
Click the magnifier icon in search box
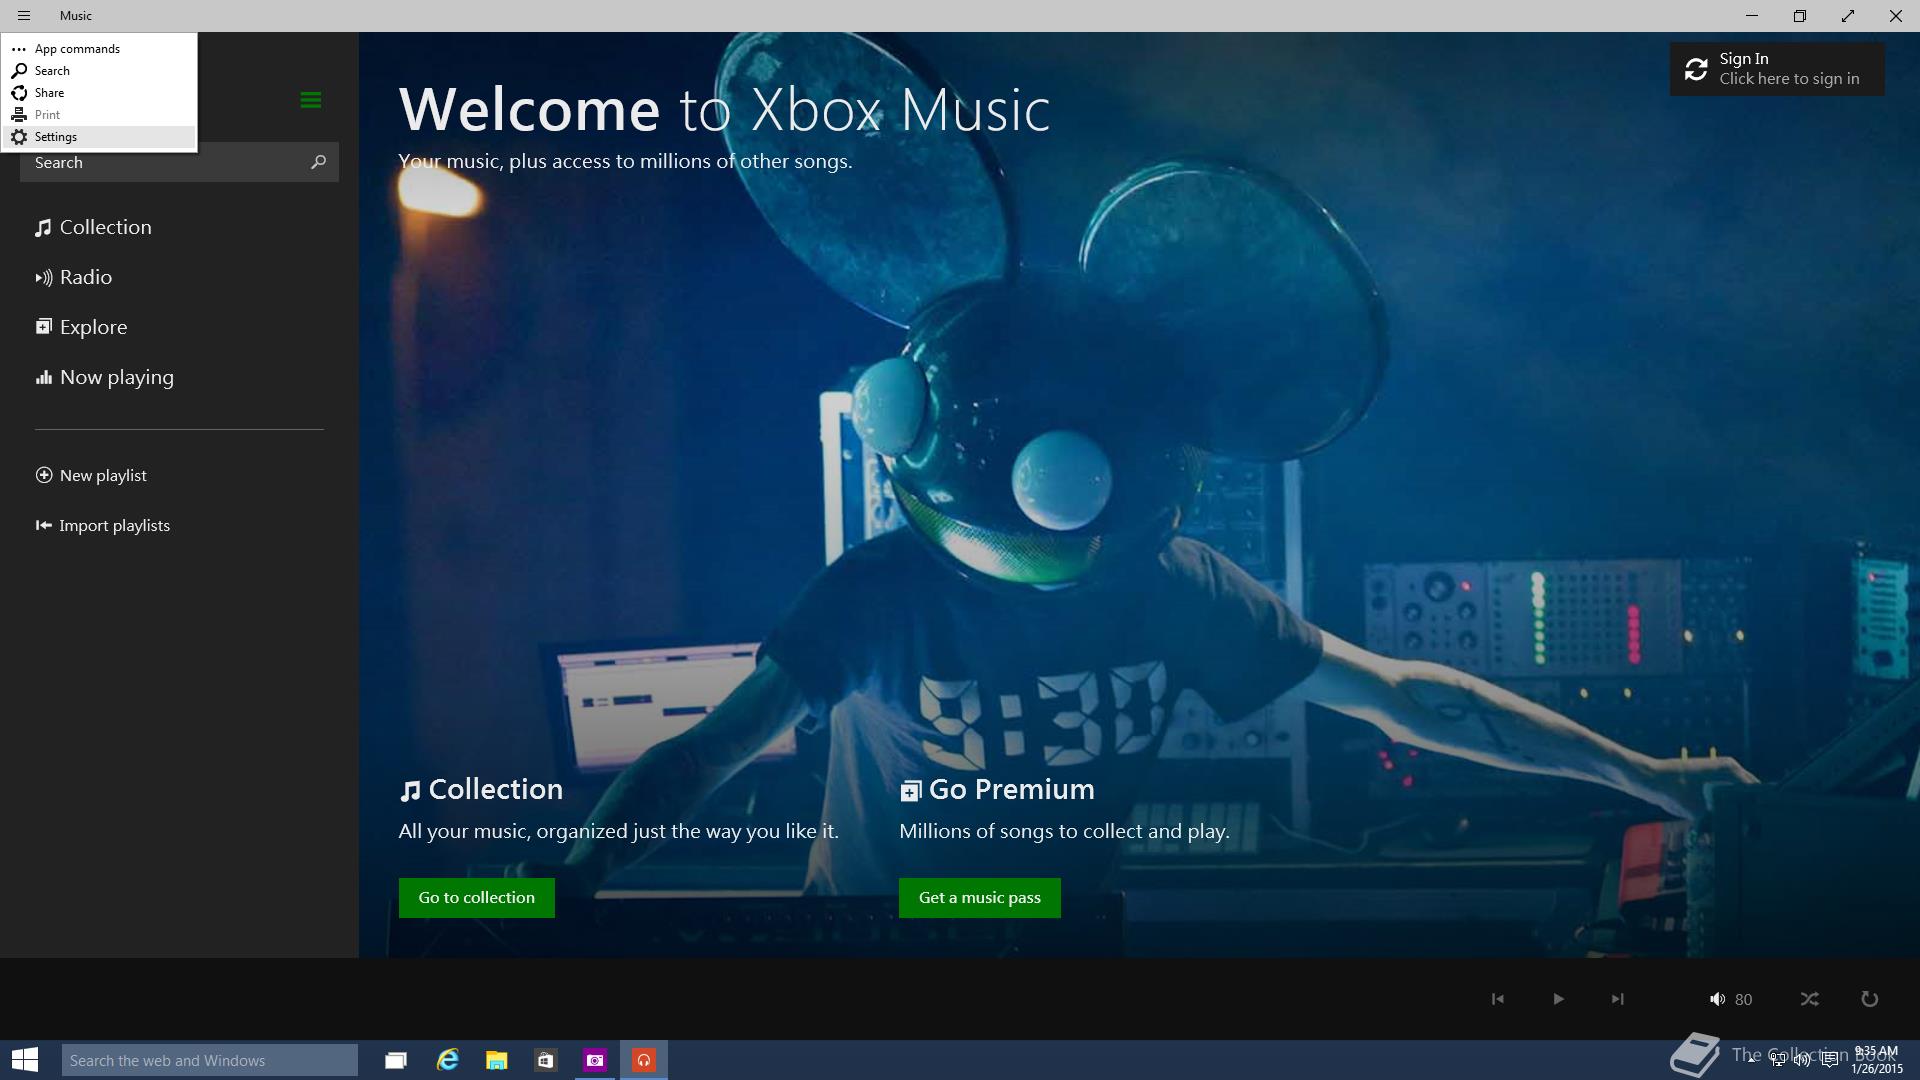318,162
